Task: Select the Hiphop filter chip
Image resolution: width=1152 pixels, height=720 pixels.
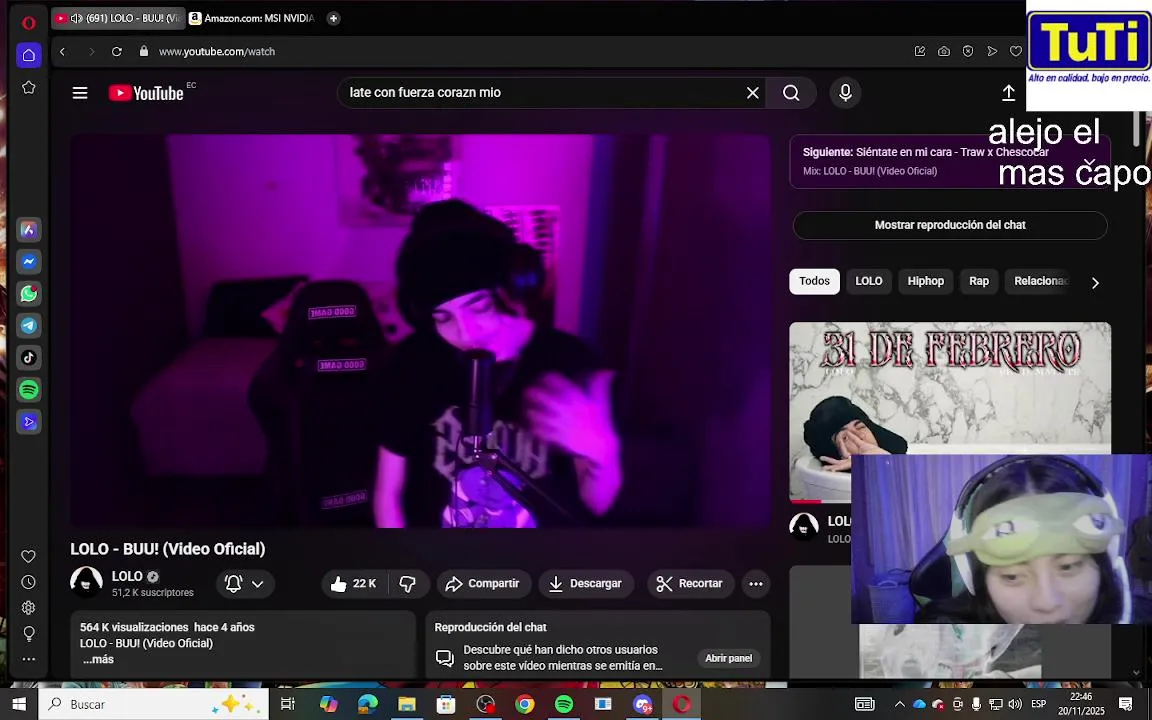Action: 925,281
